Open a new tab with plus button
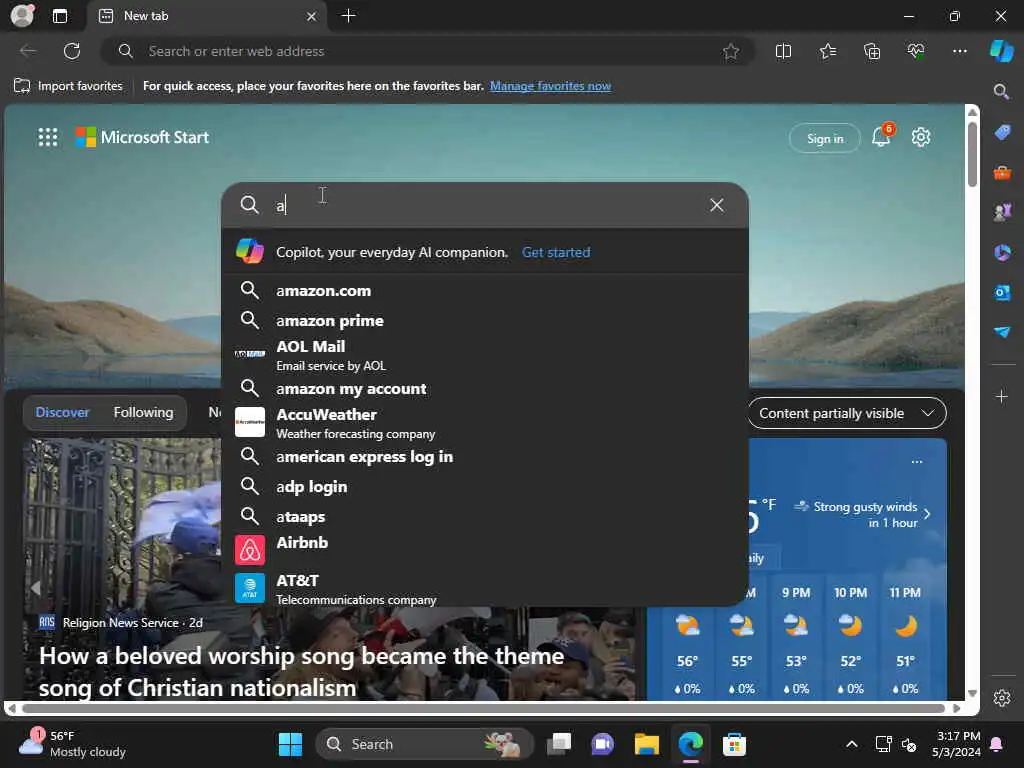 349,16
